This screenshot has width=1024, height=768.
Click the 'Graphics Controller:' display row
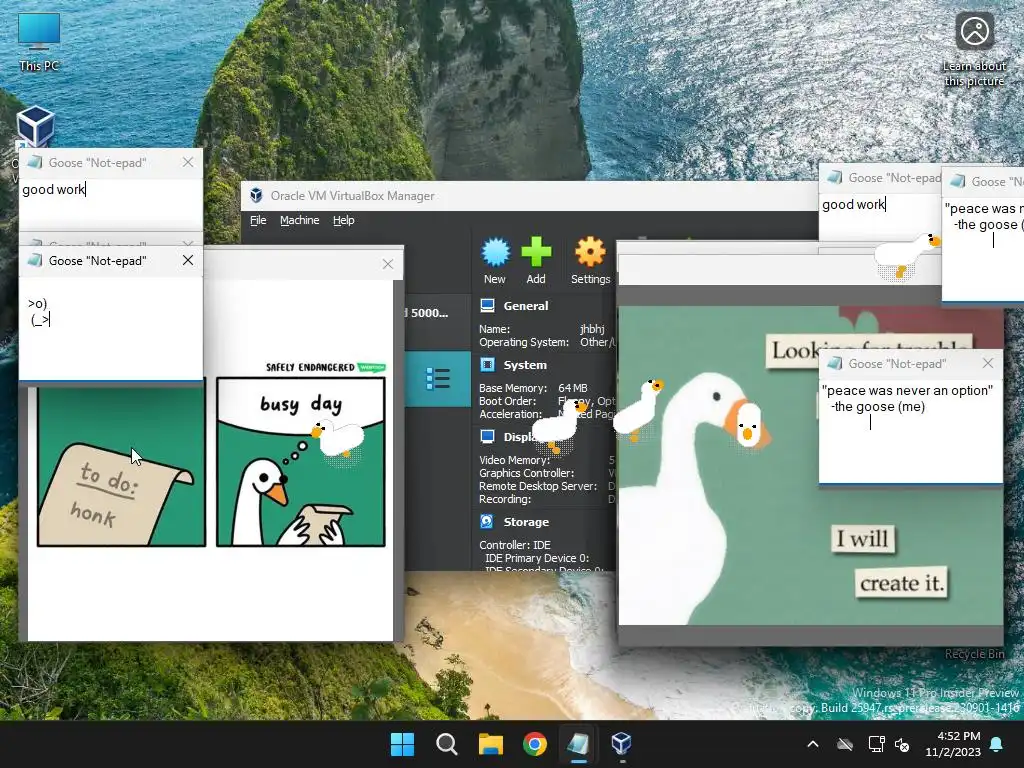526,473
